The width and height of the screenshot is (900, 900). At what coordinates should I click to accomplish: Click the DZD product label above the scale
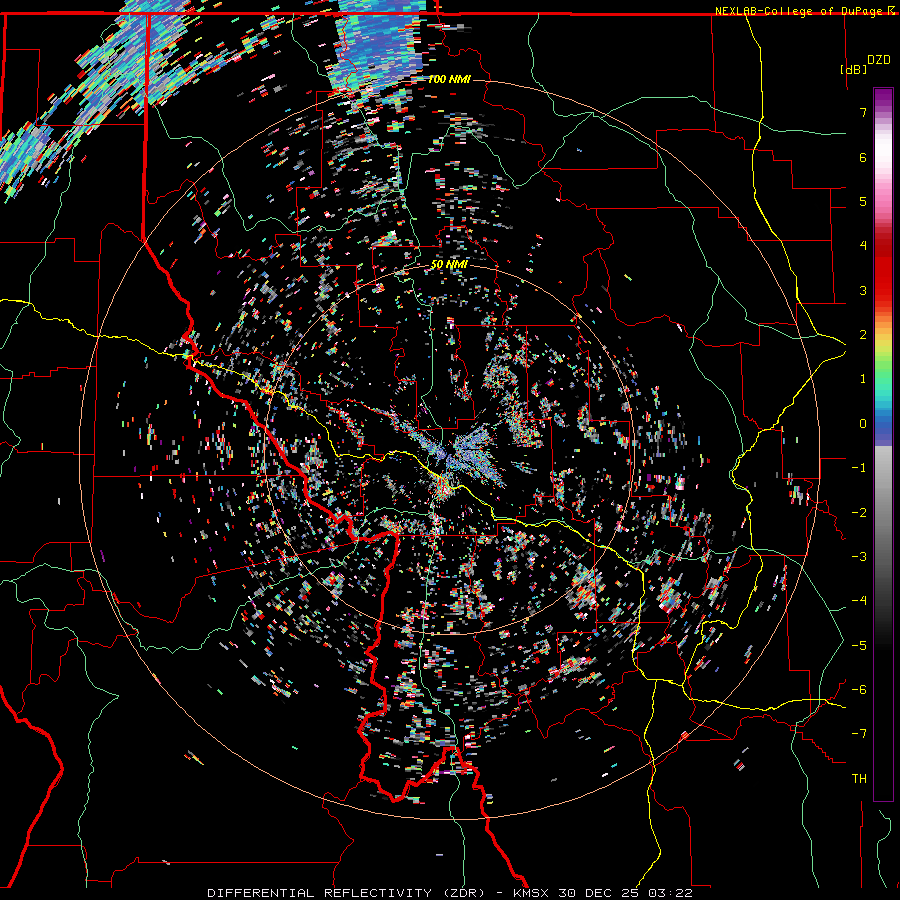[878, 60]
